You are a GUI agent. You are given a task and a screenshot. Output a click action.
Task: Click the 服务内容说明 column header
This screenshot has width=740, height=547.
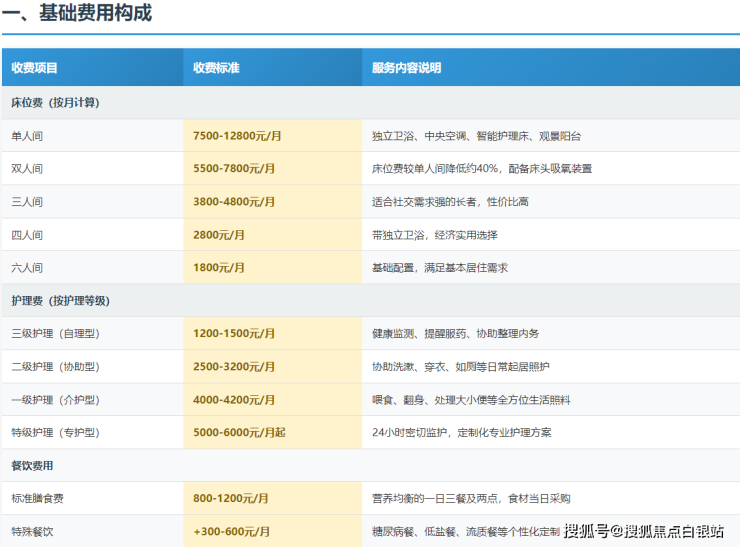(406, 68)
